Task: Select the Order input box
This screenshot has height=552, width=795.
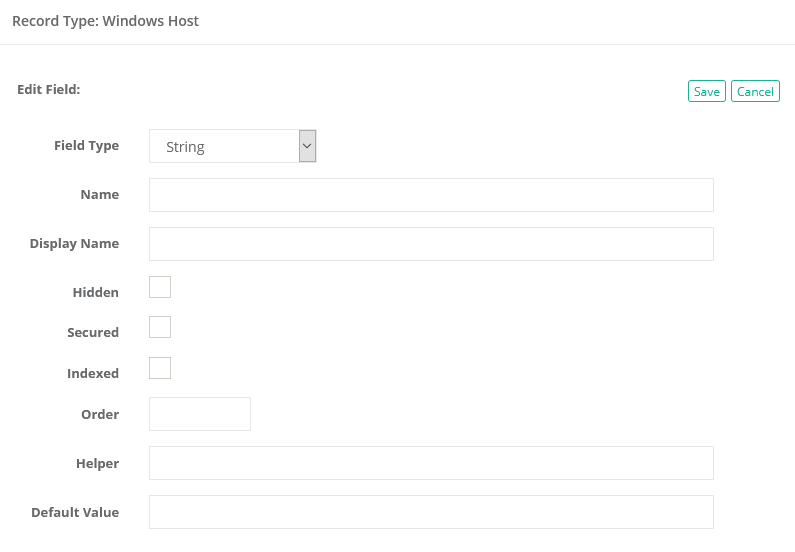Action: 200,414
